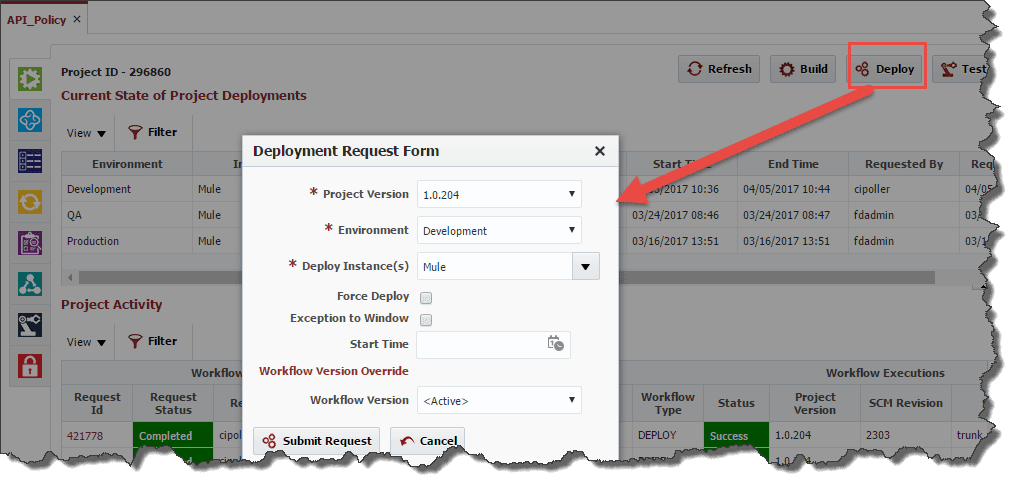The width and height of the screenshot is (1023, 492).
Task: Enable the Force Deploy checkbox
Action: tap(426, 298)
